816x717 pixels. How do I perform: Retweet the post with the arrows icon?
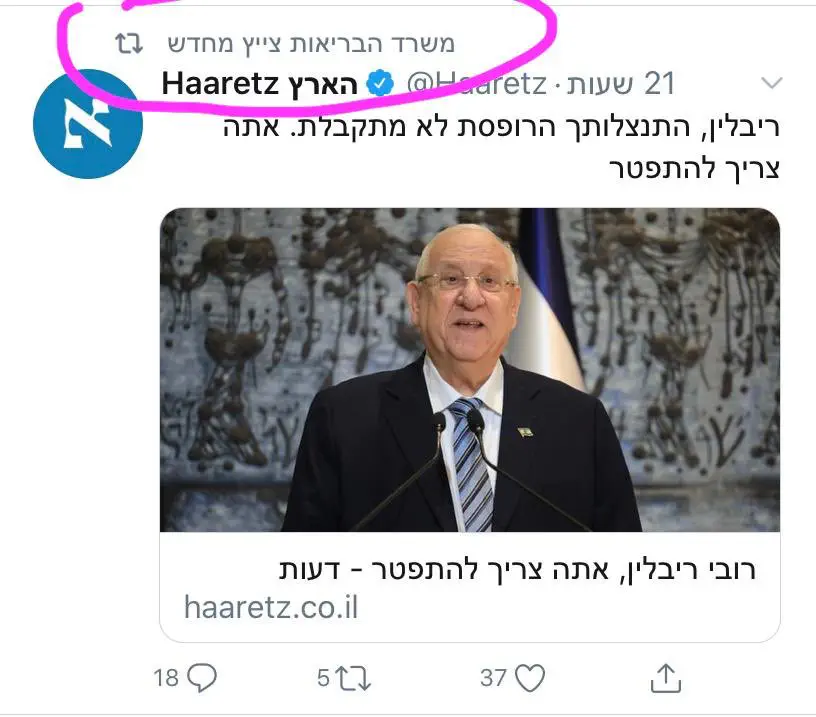[353, 678]
